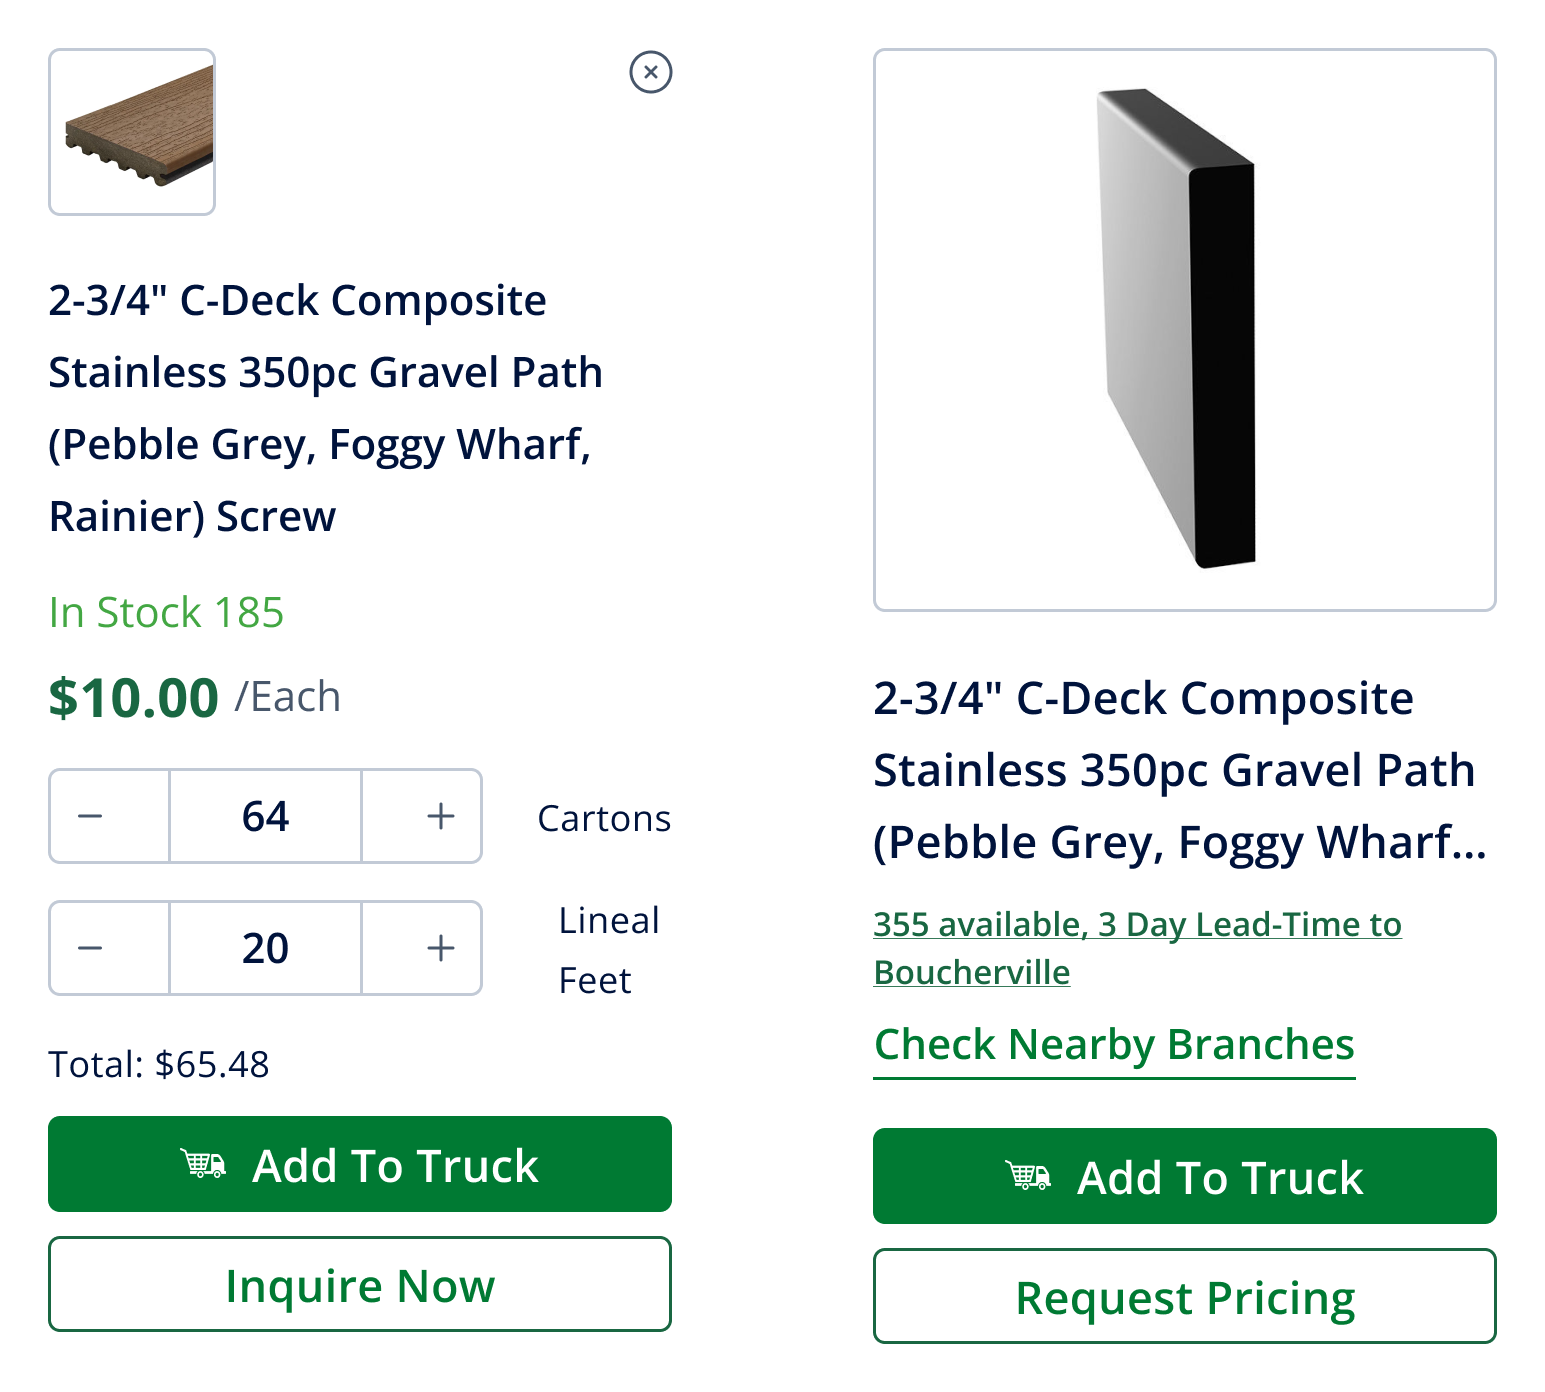Click the Request Pricing button
The image size is (1545, 1392).
click(x=1184, y=1296)
